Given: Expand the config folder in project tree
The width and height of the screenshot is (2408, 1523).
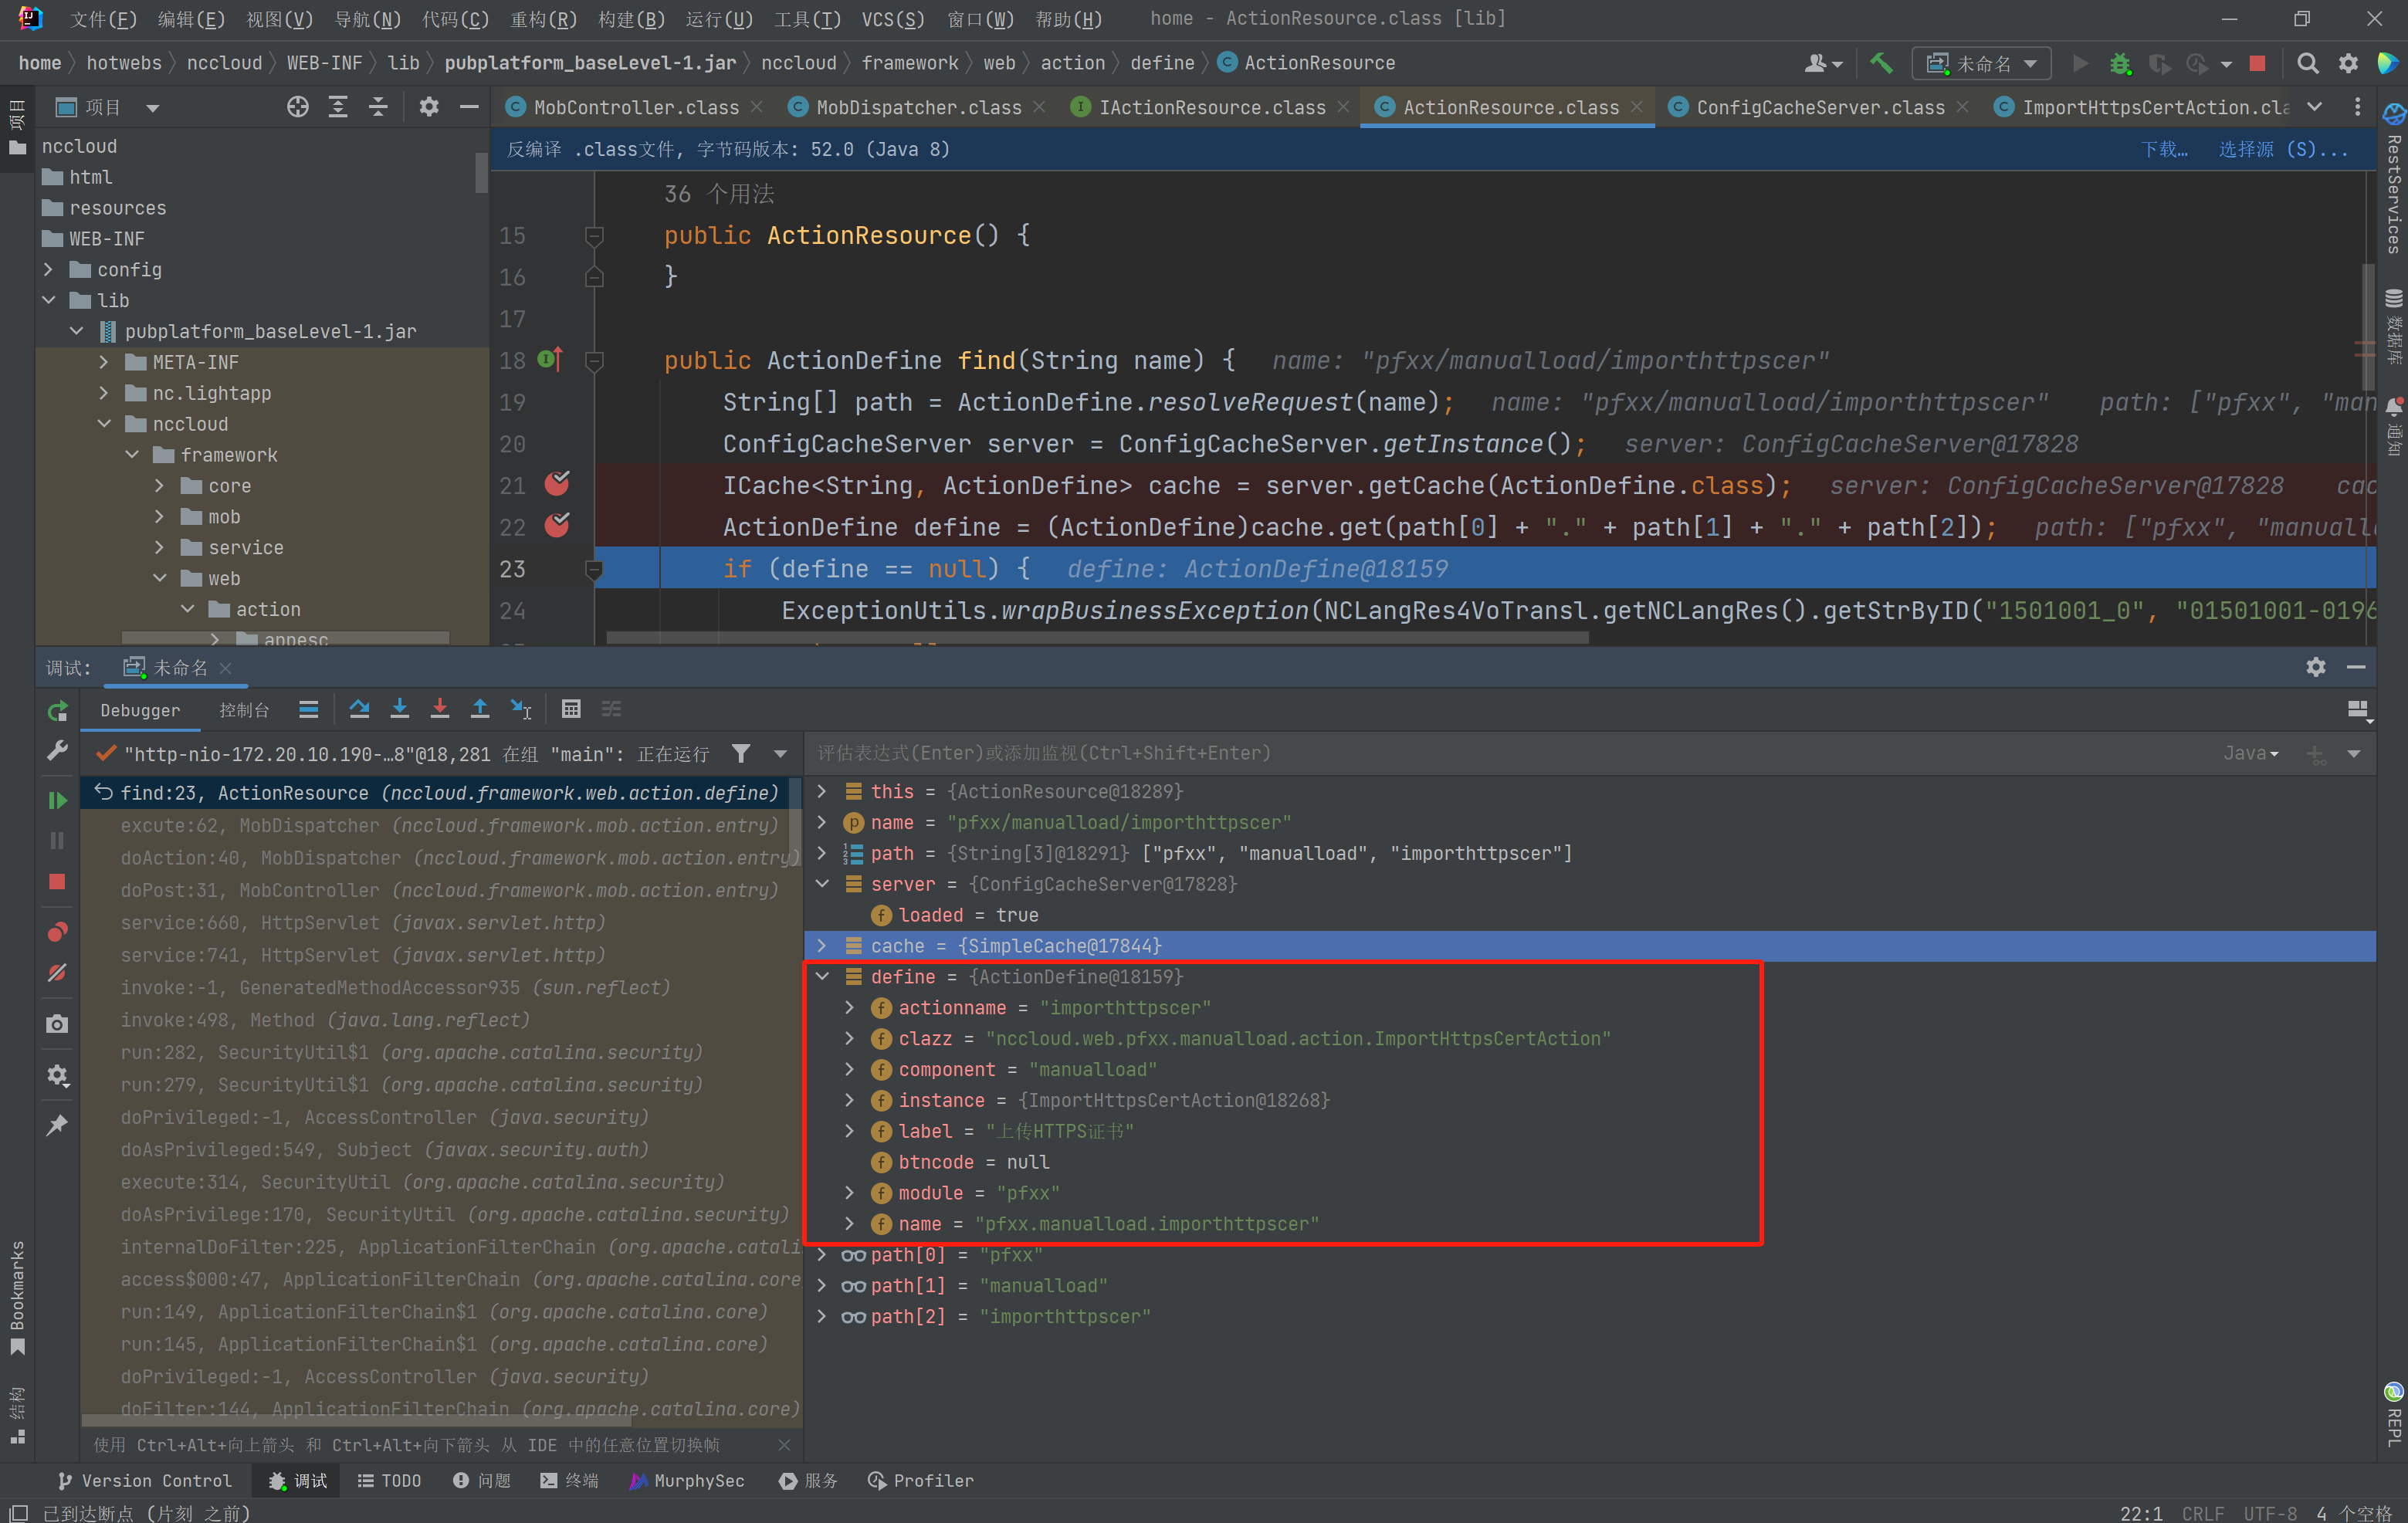Looking at the screenshot, I should [x=48, y=270].
